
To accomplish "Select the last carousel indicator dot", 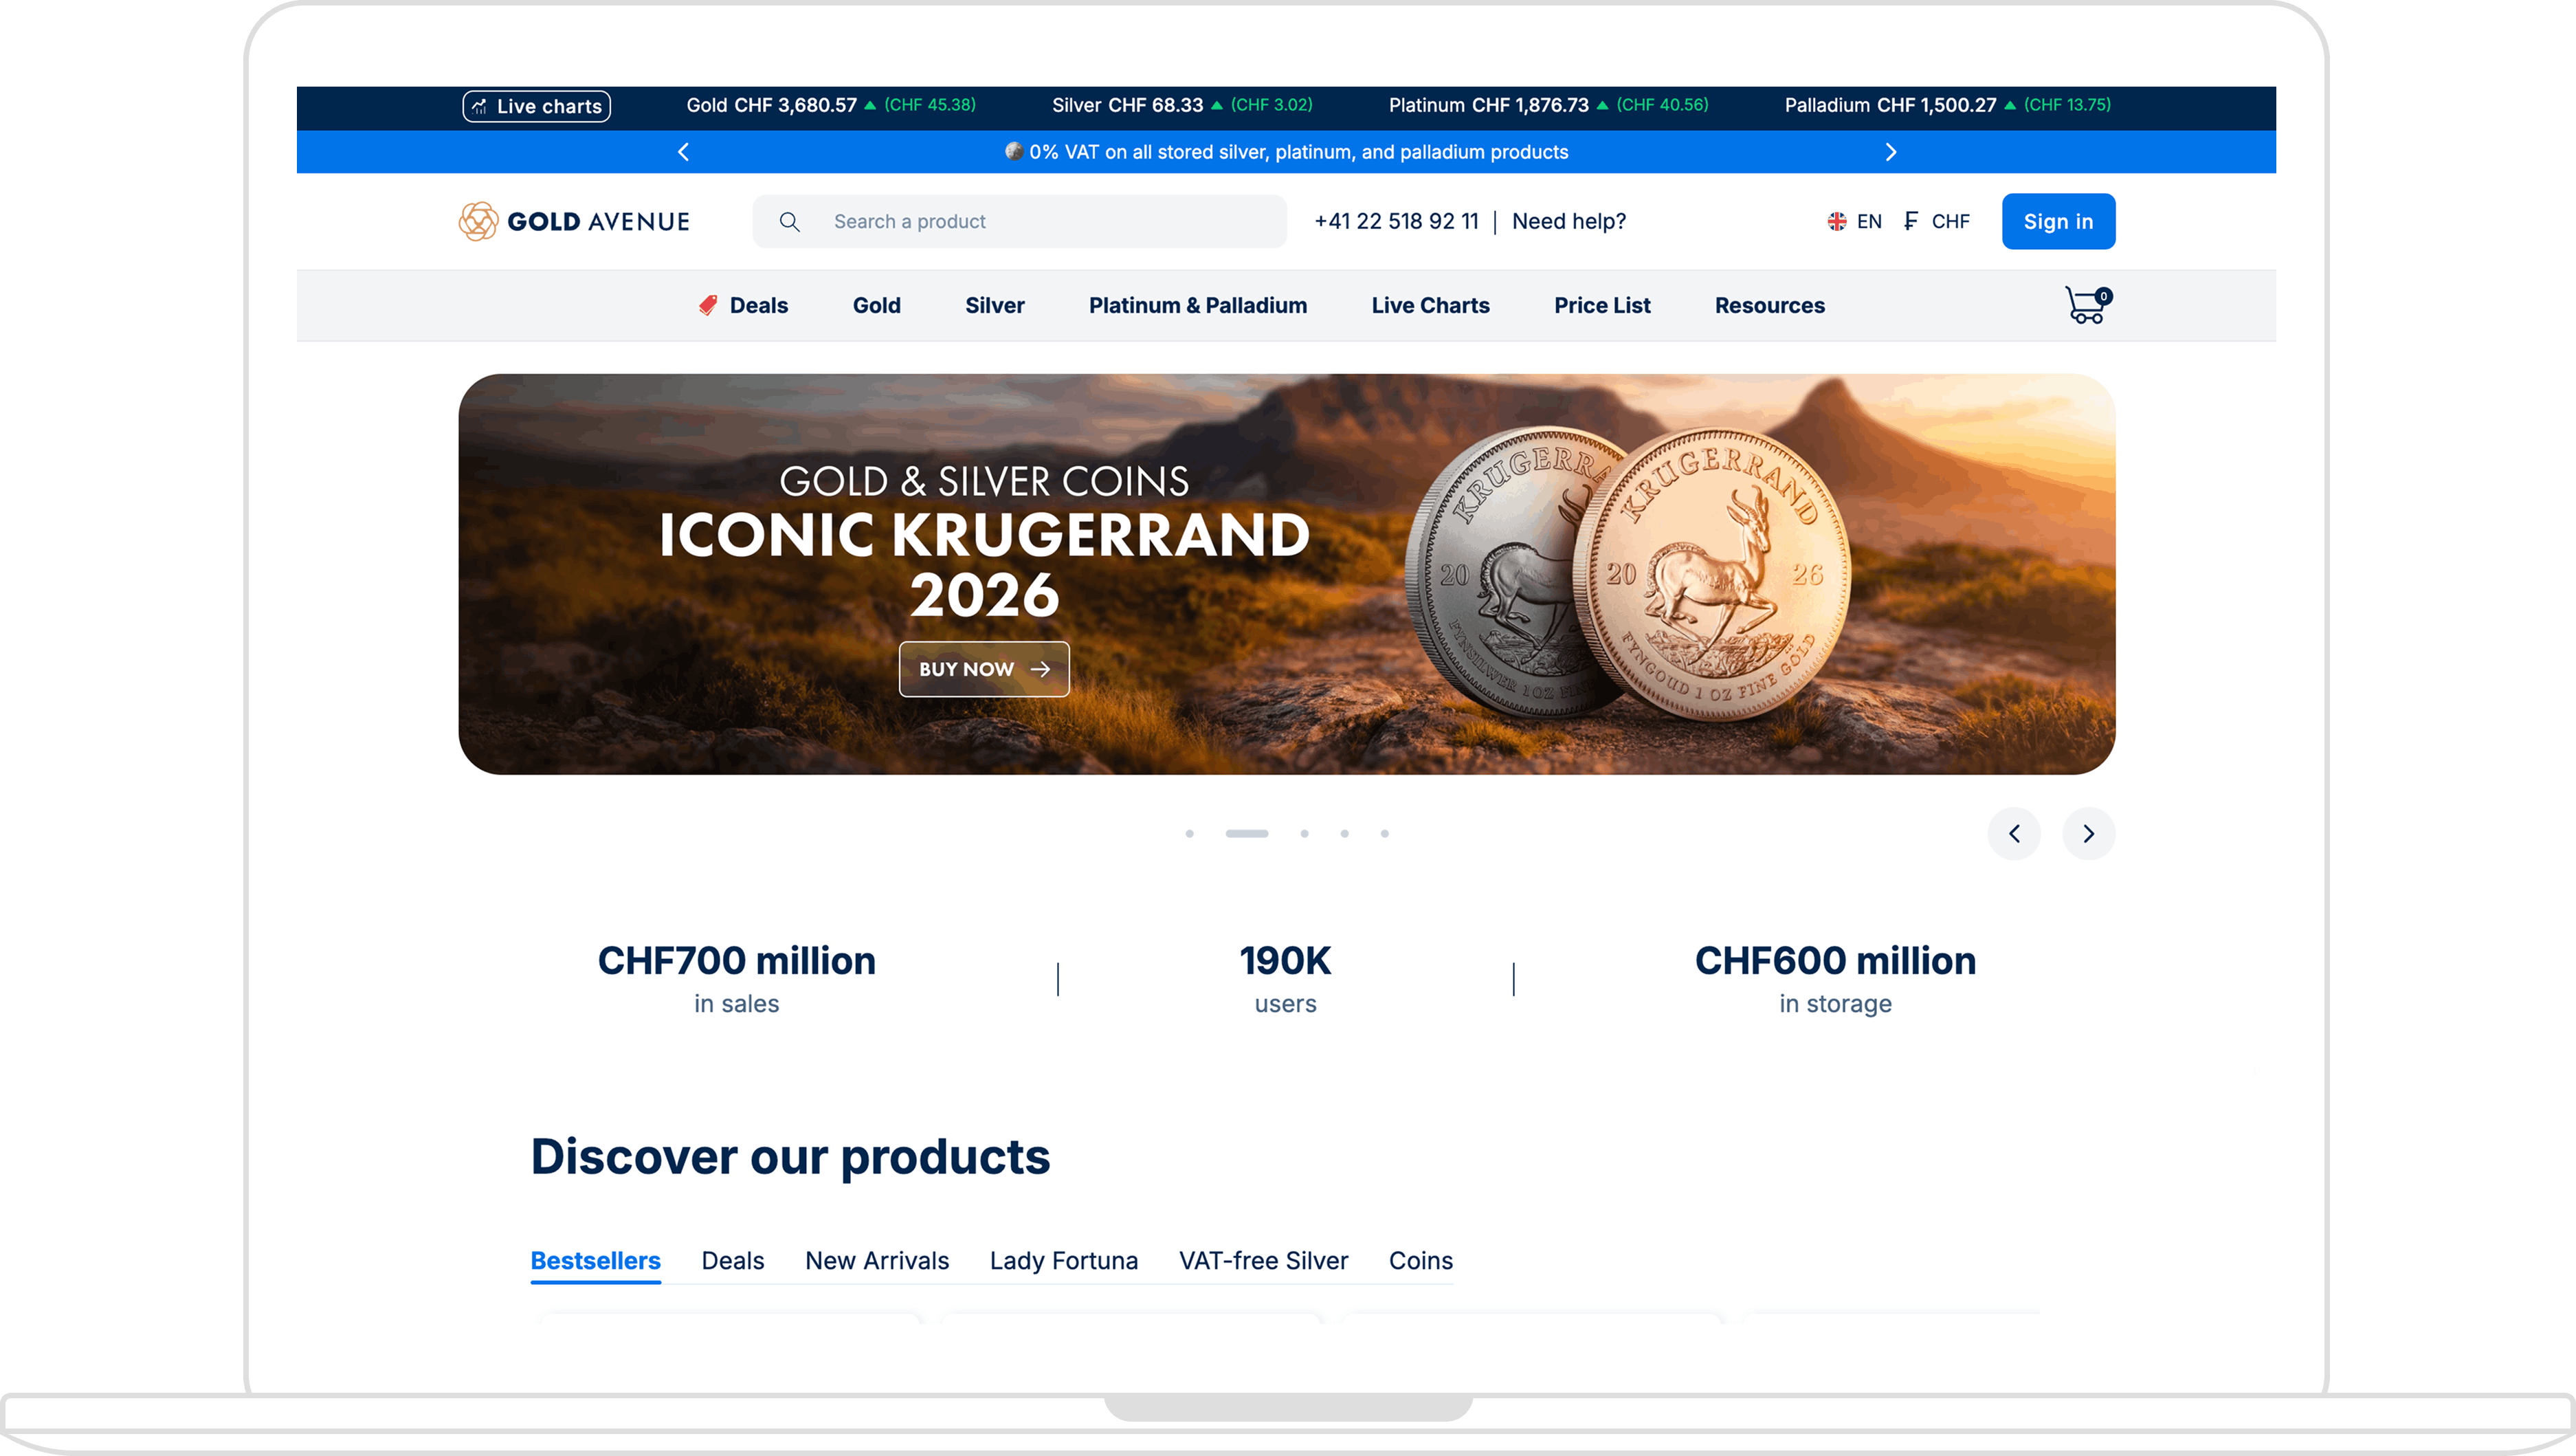I will (1384, 833).
